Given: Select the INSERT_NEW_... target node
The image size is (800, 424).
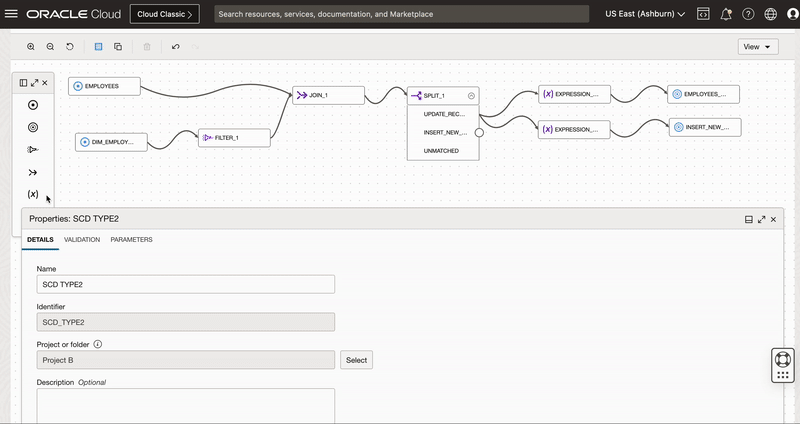Looking at the screenshot, I should click(705, 128).
